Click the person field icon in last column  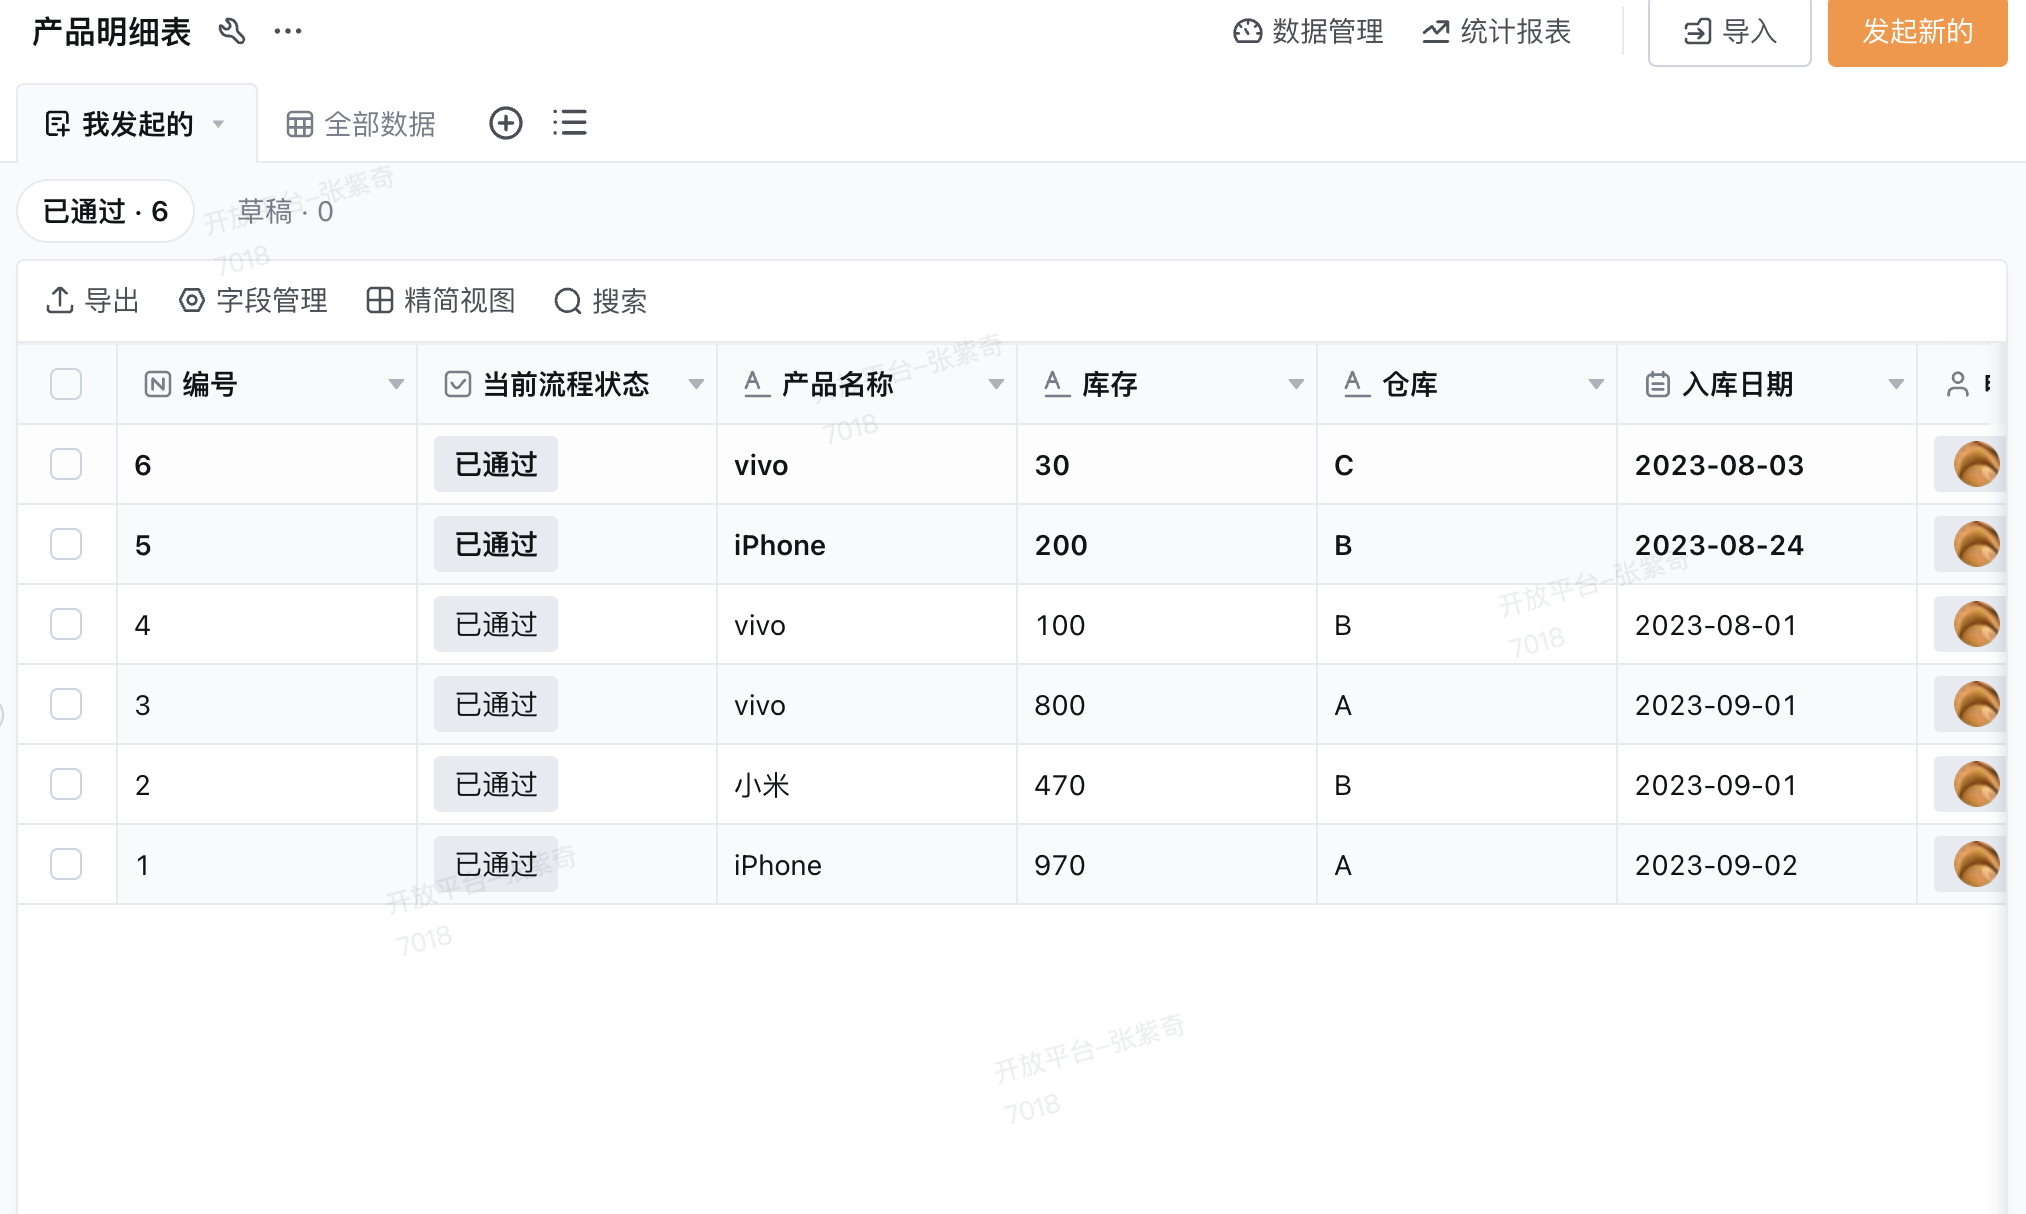coord(1958,384)
